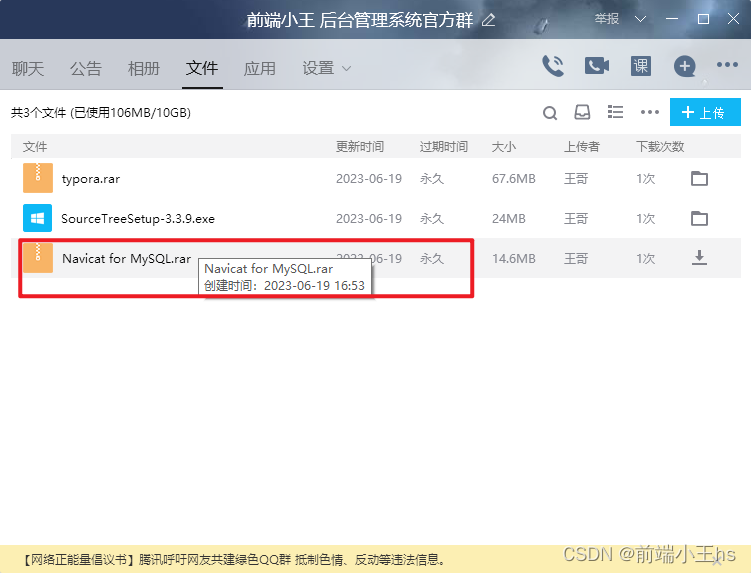Open the 应用 tab
The width and height of the screenshot is (751, 573).
click(260, 69)
